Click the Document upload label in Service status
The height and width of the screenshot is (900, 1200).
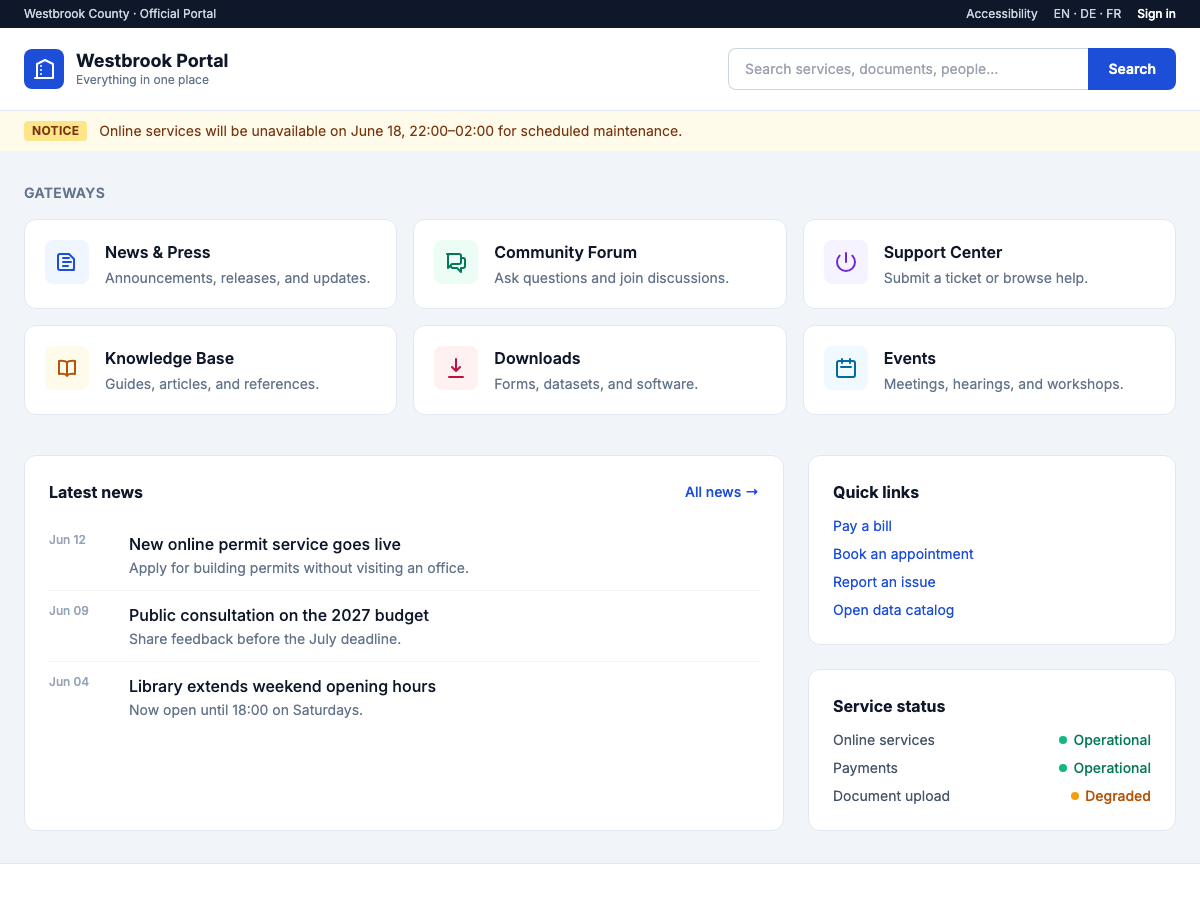point(891,796)
